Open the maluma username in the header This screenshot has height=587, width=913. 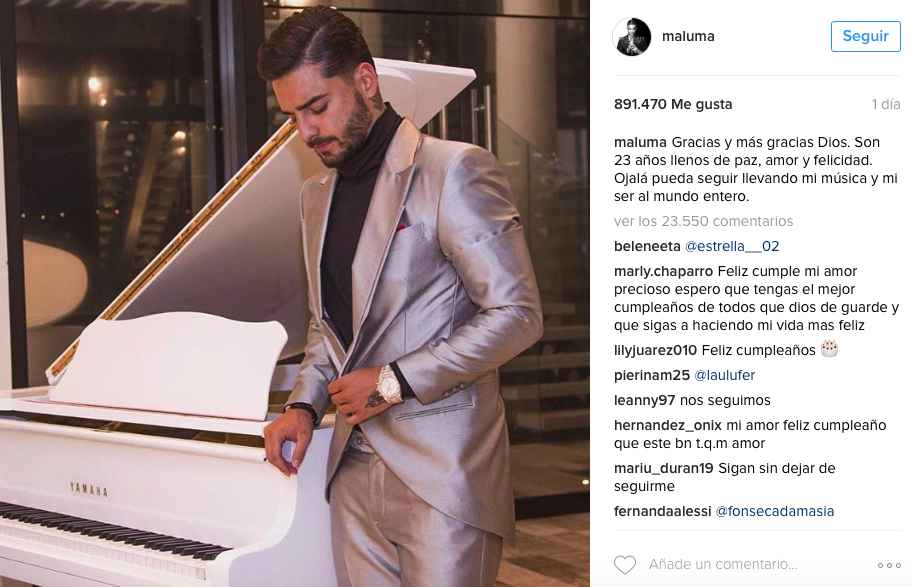click(x=688, y=36)
